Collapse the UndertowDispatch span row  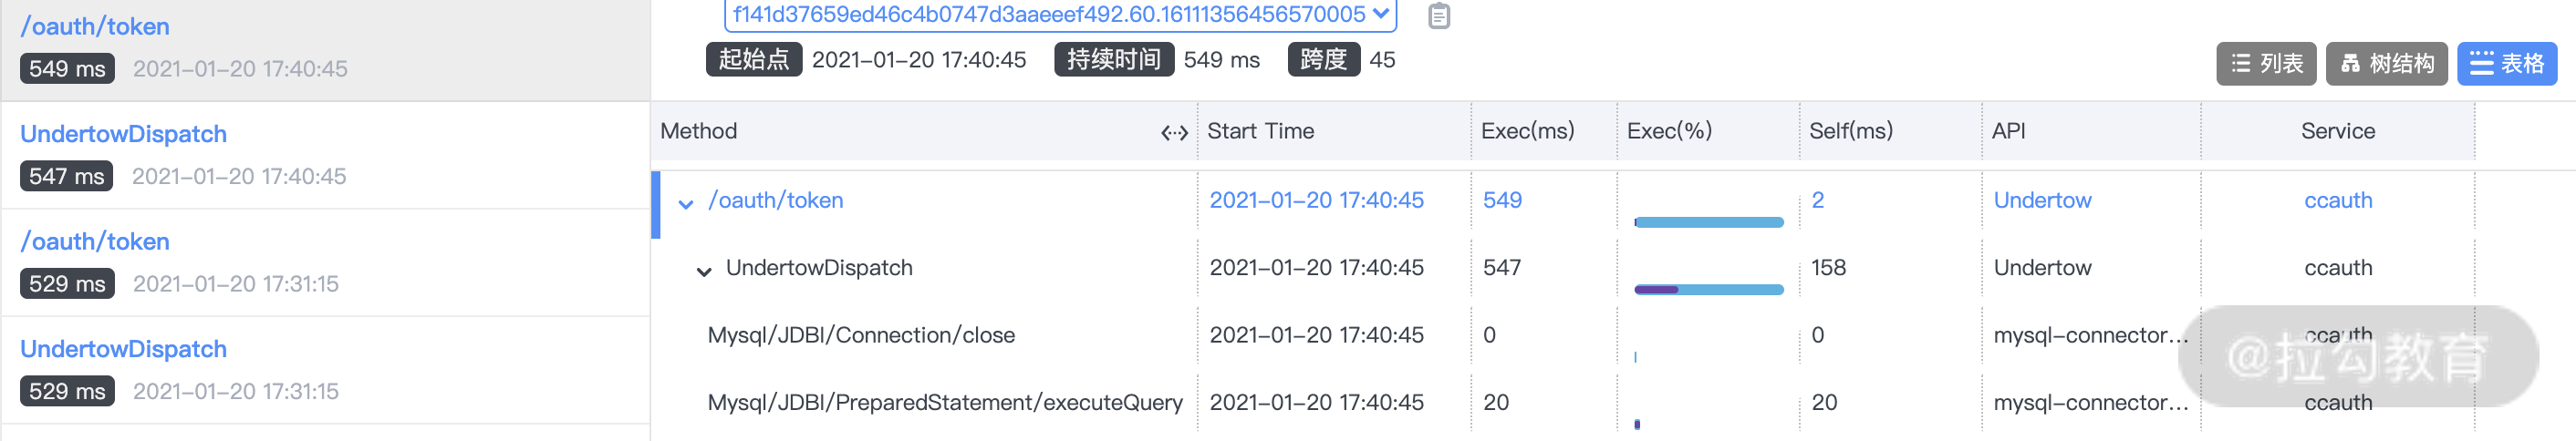(704, 271)
